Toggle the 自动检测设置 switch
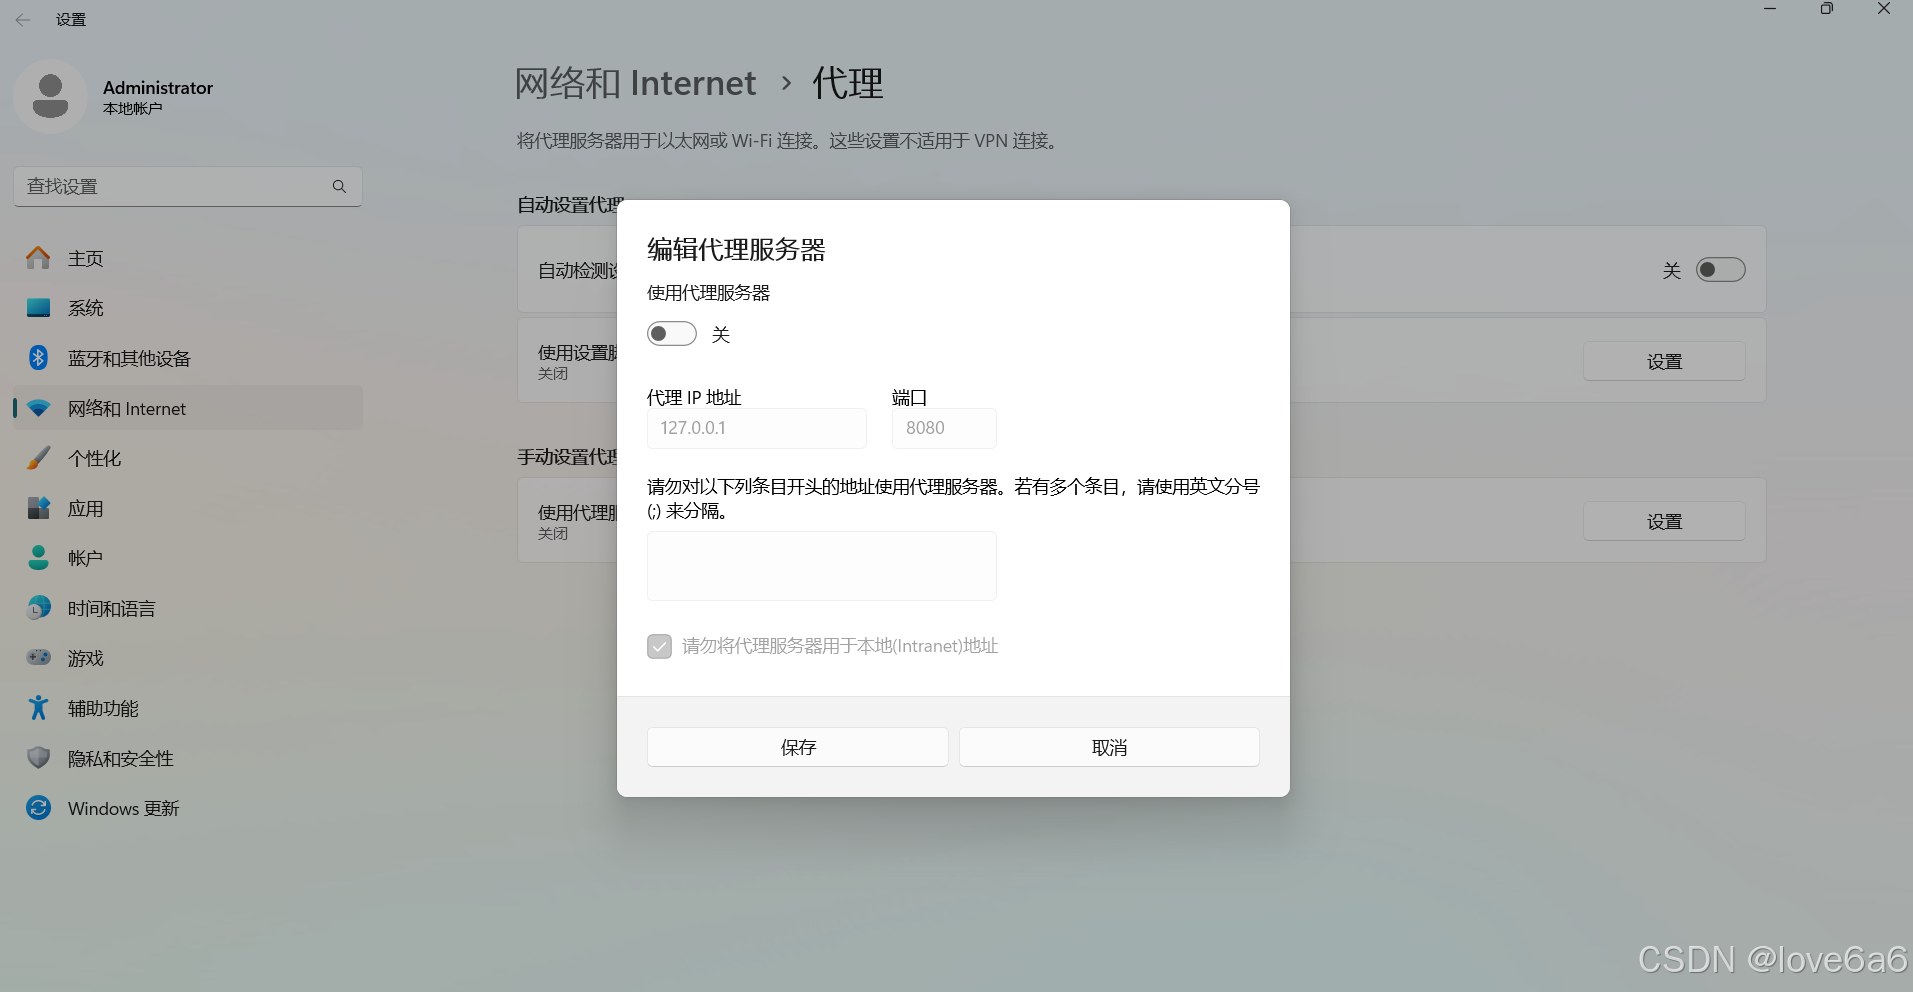 1720,270
